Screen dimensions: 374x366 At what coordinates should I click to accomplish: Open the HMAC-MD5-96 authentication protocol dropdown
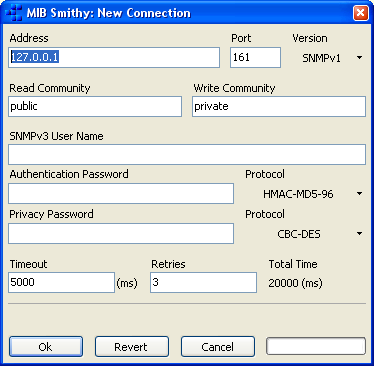pyautogui.click(x=305, y=194)
